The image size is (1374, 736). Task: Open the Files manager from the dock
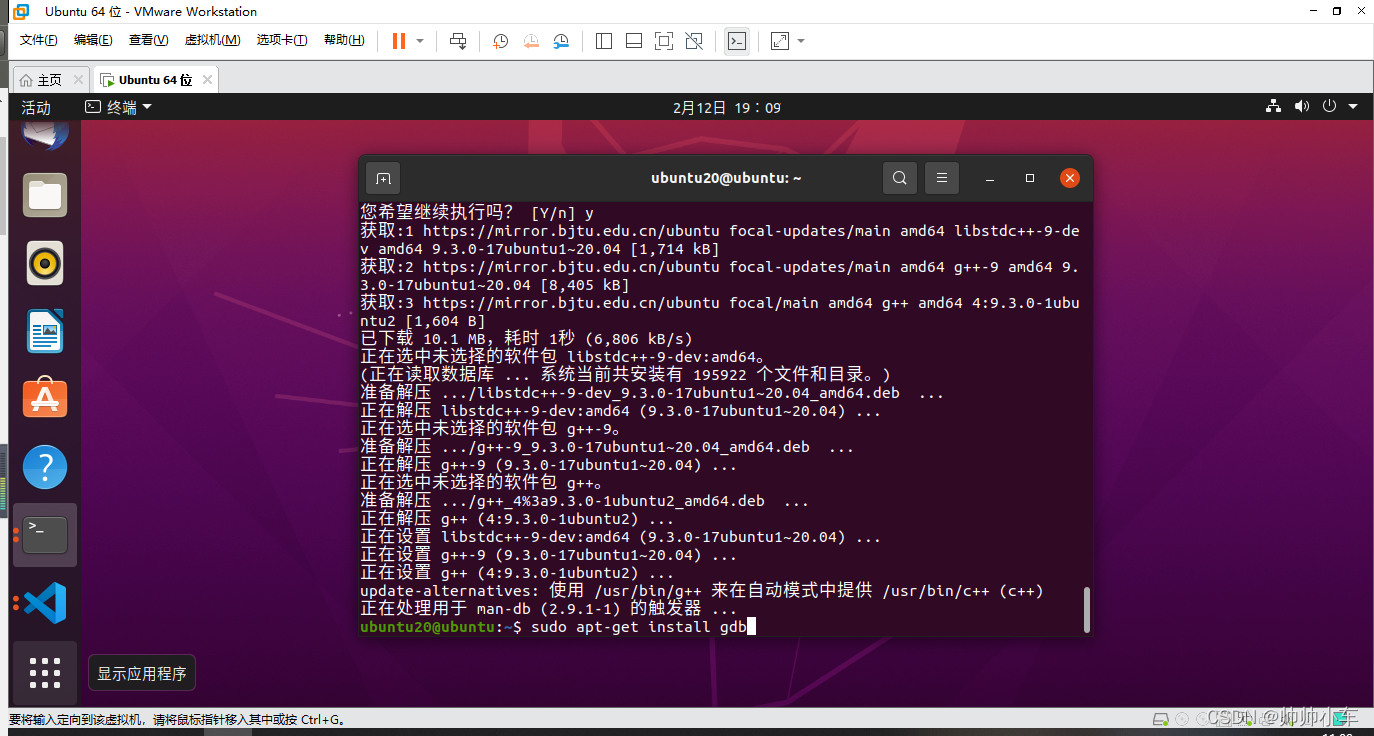(x=45, y=195)
